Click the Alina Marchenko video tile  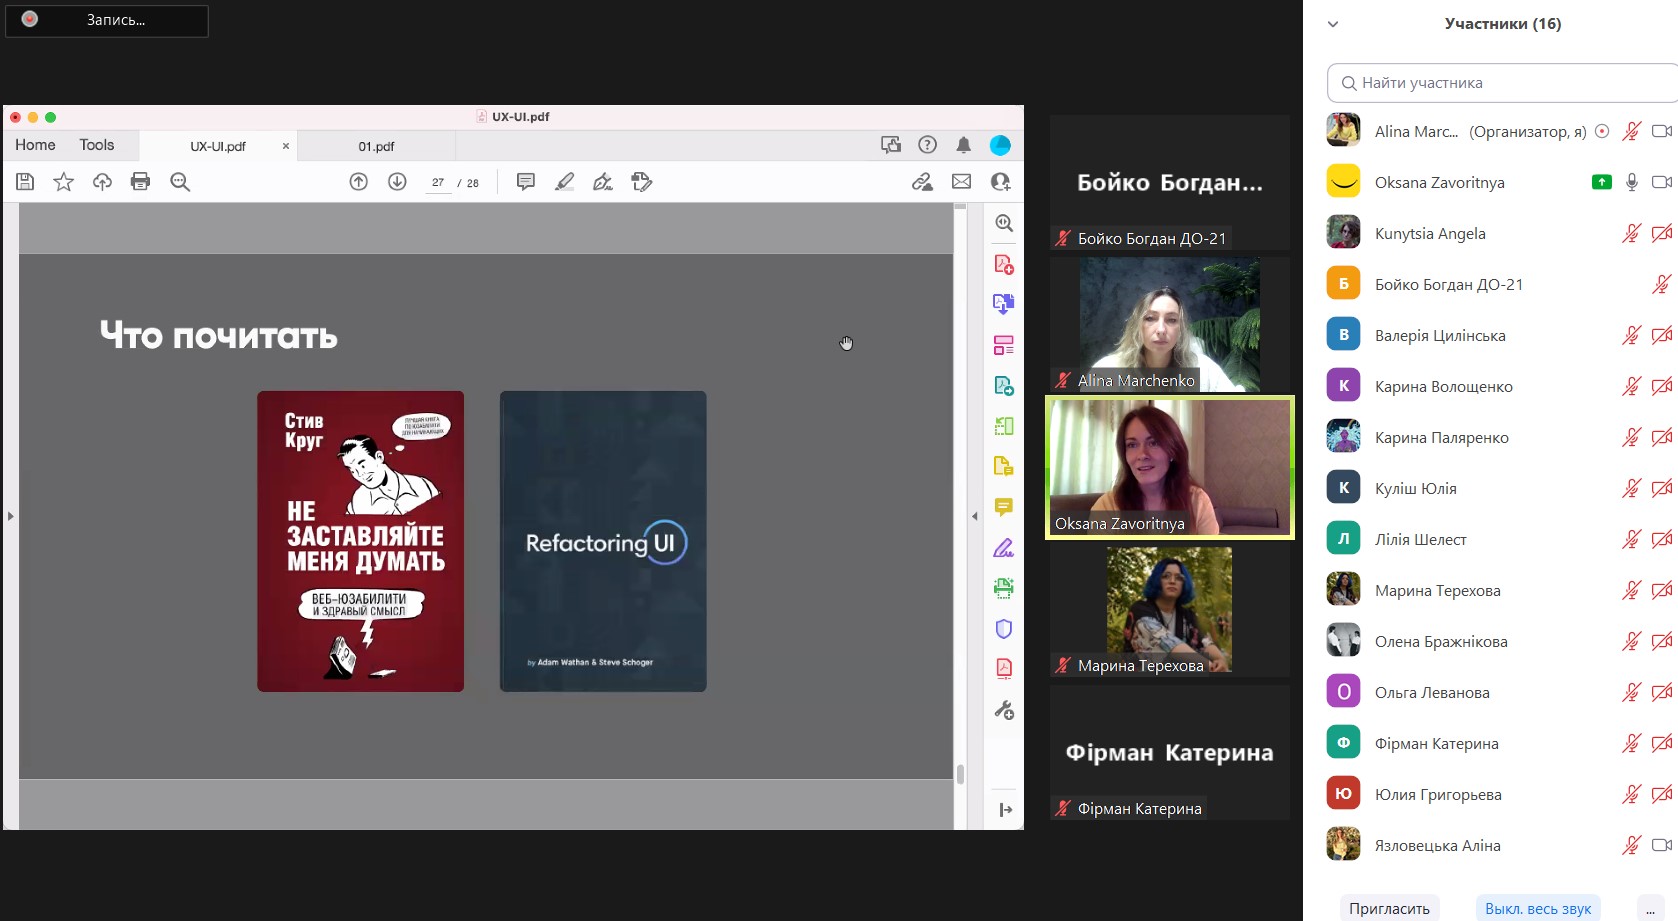(x=1170, y=324)
